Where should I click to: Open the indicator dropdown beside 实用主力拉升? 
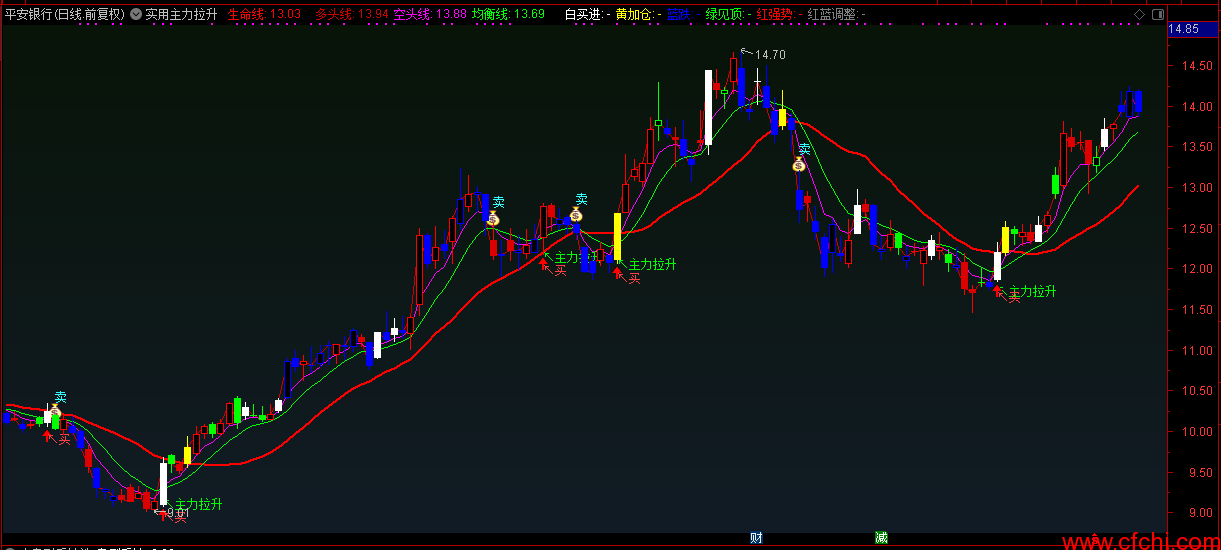tap(136, 14)
